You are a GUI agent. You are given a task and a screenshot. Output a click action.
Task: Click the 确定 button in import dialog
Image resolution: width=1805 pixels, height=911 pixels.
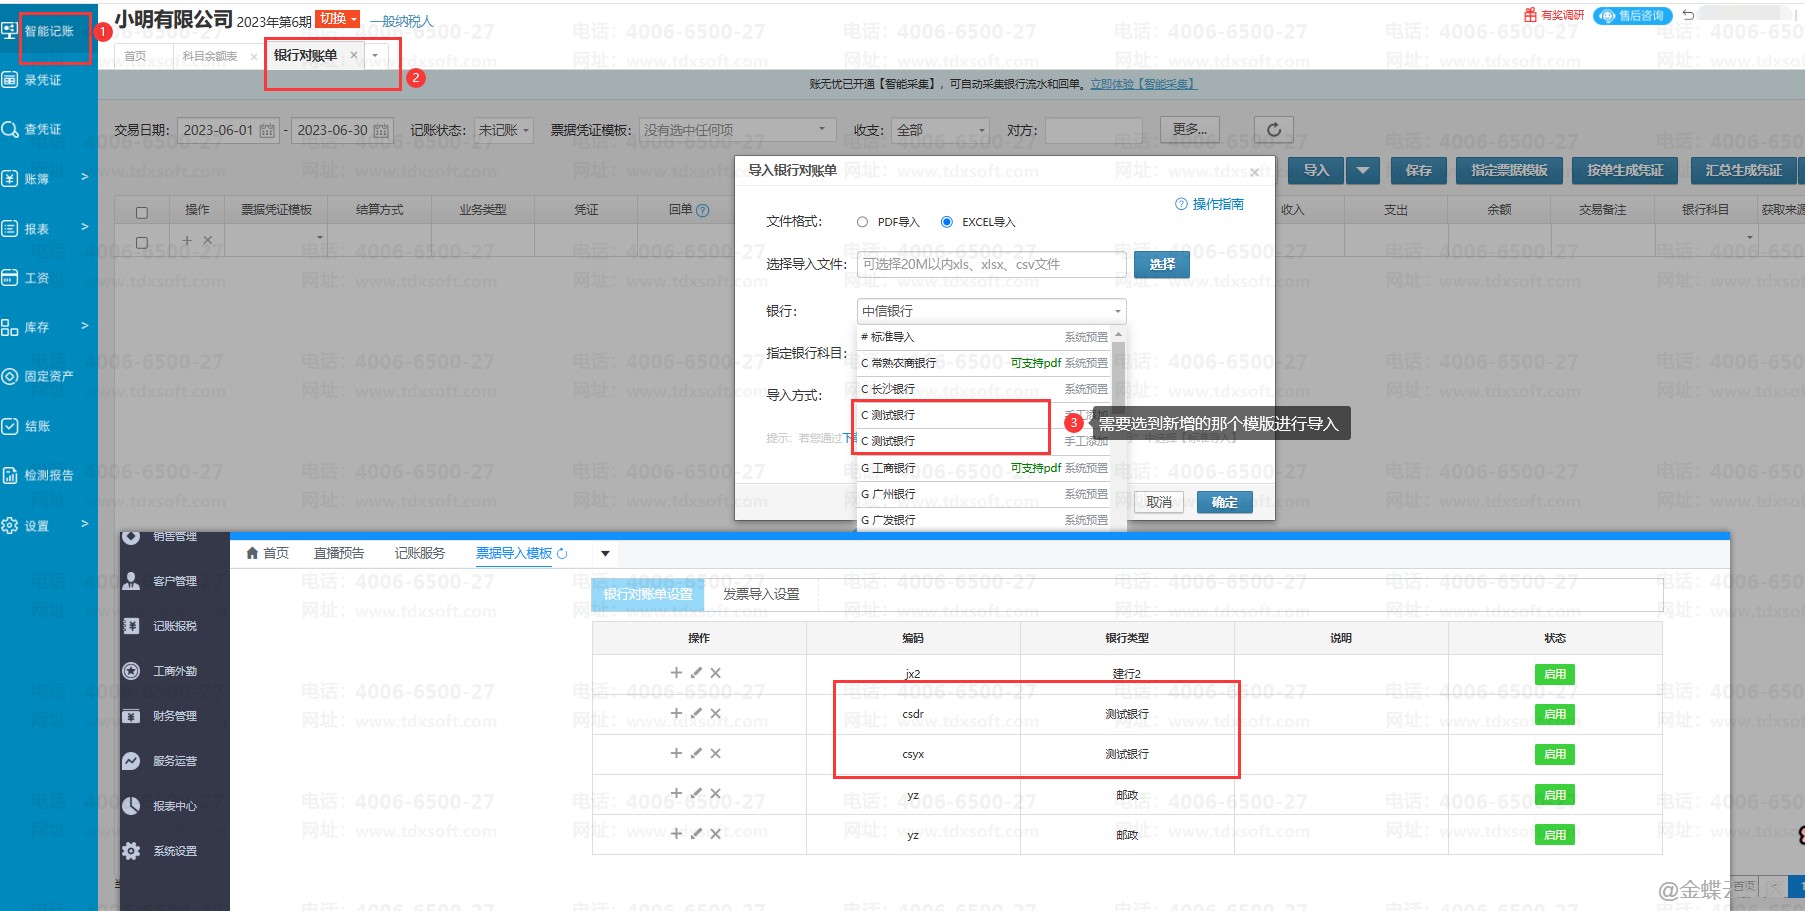point(1224,502)
